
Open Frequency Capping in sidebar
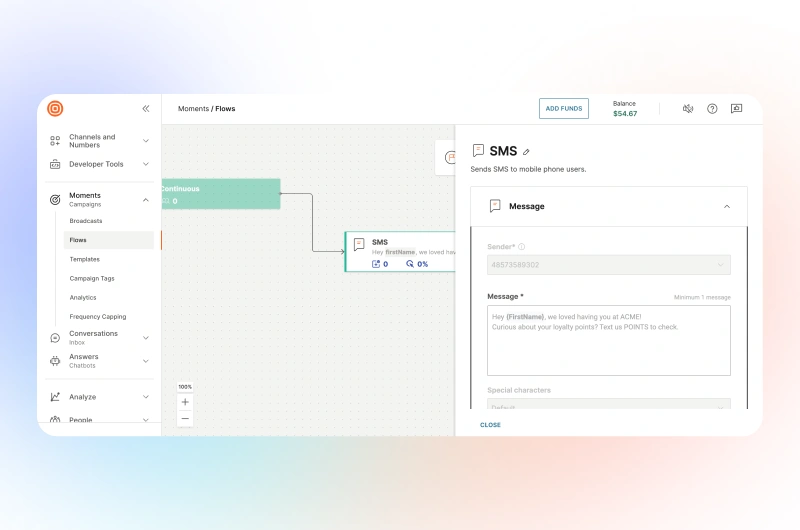(98, 316)
